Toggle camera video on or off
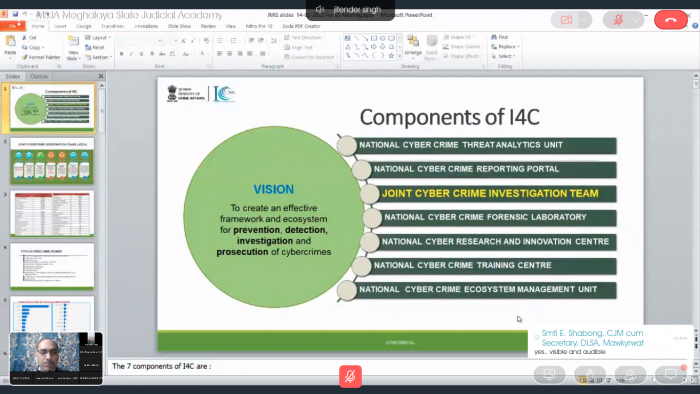This screenshot has width=700, height=394. [566, 20]
